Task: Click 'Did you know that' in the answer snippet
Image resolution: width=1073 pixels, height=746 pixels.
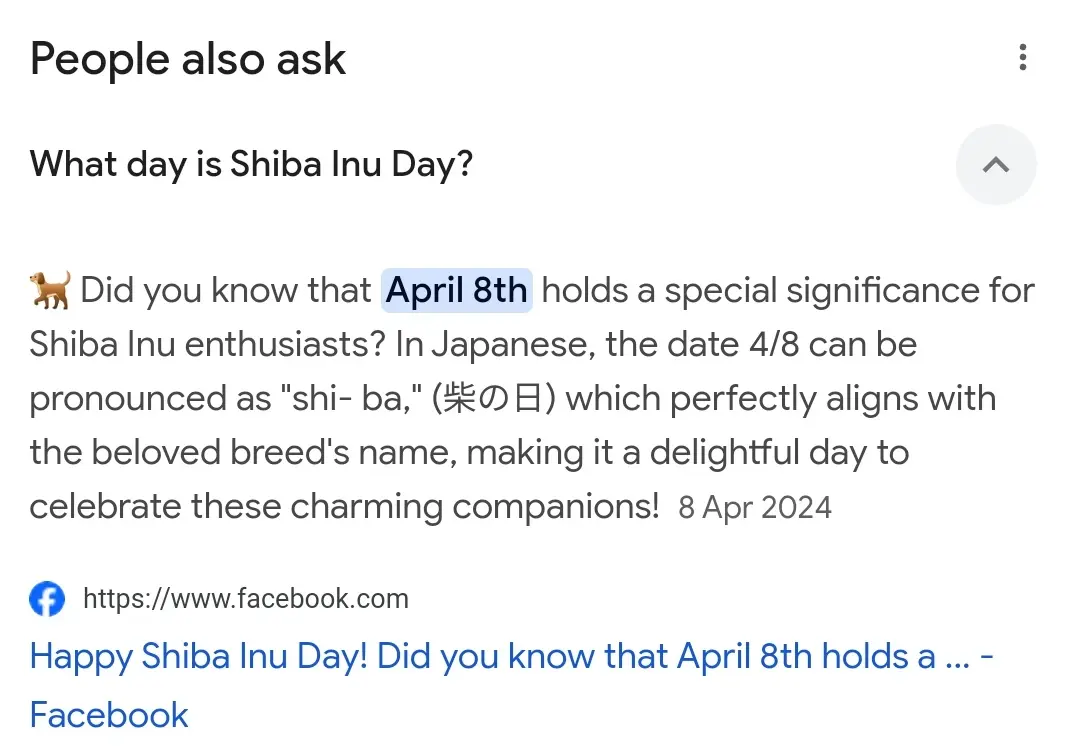Action: coord(225,291)
